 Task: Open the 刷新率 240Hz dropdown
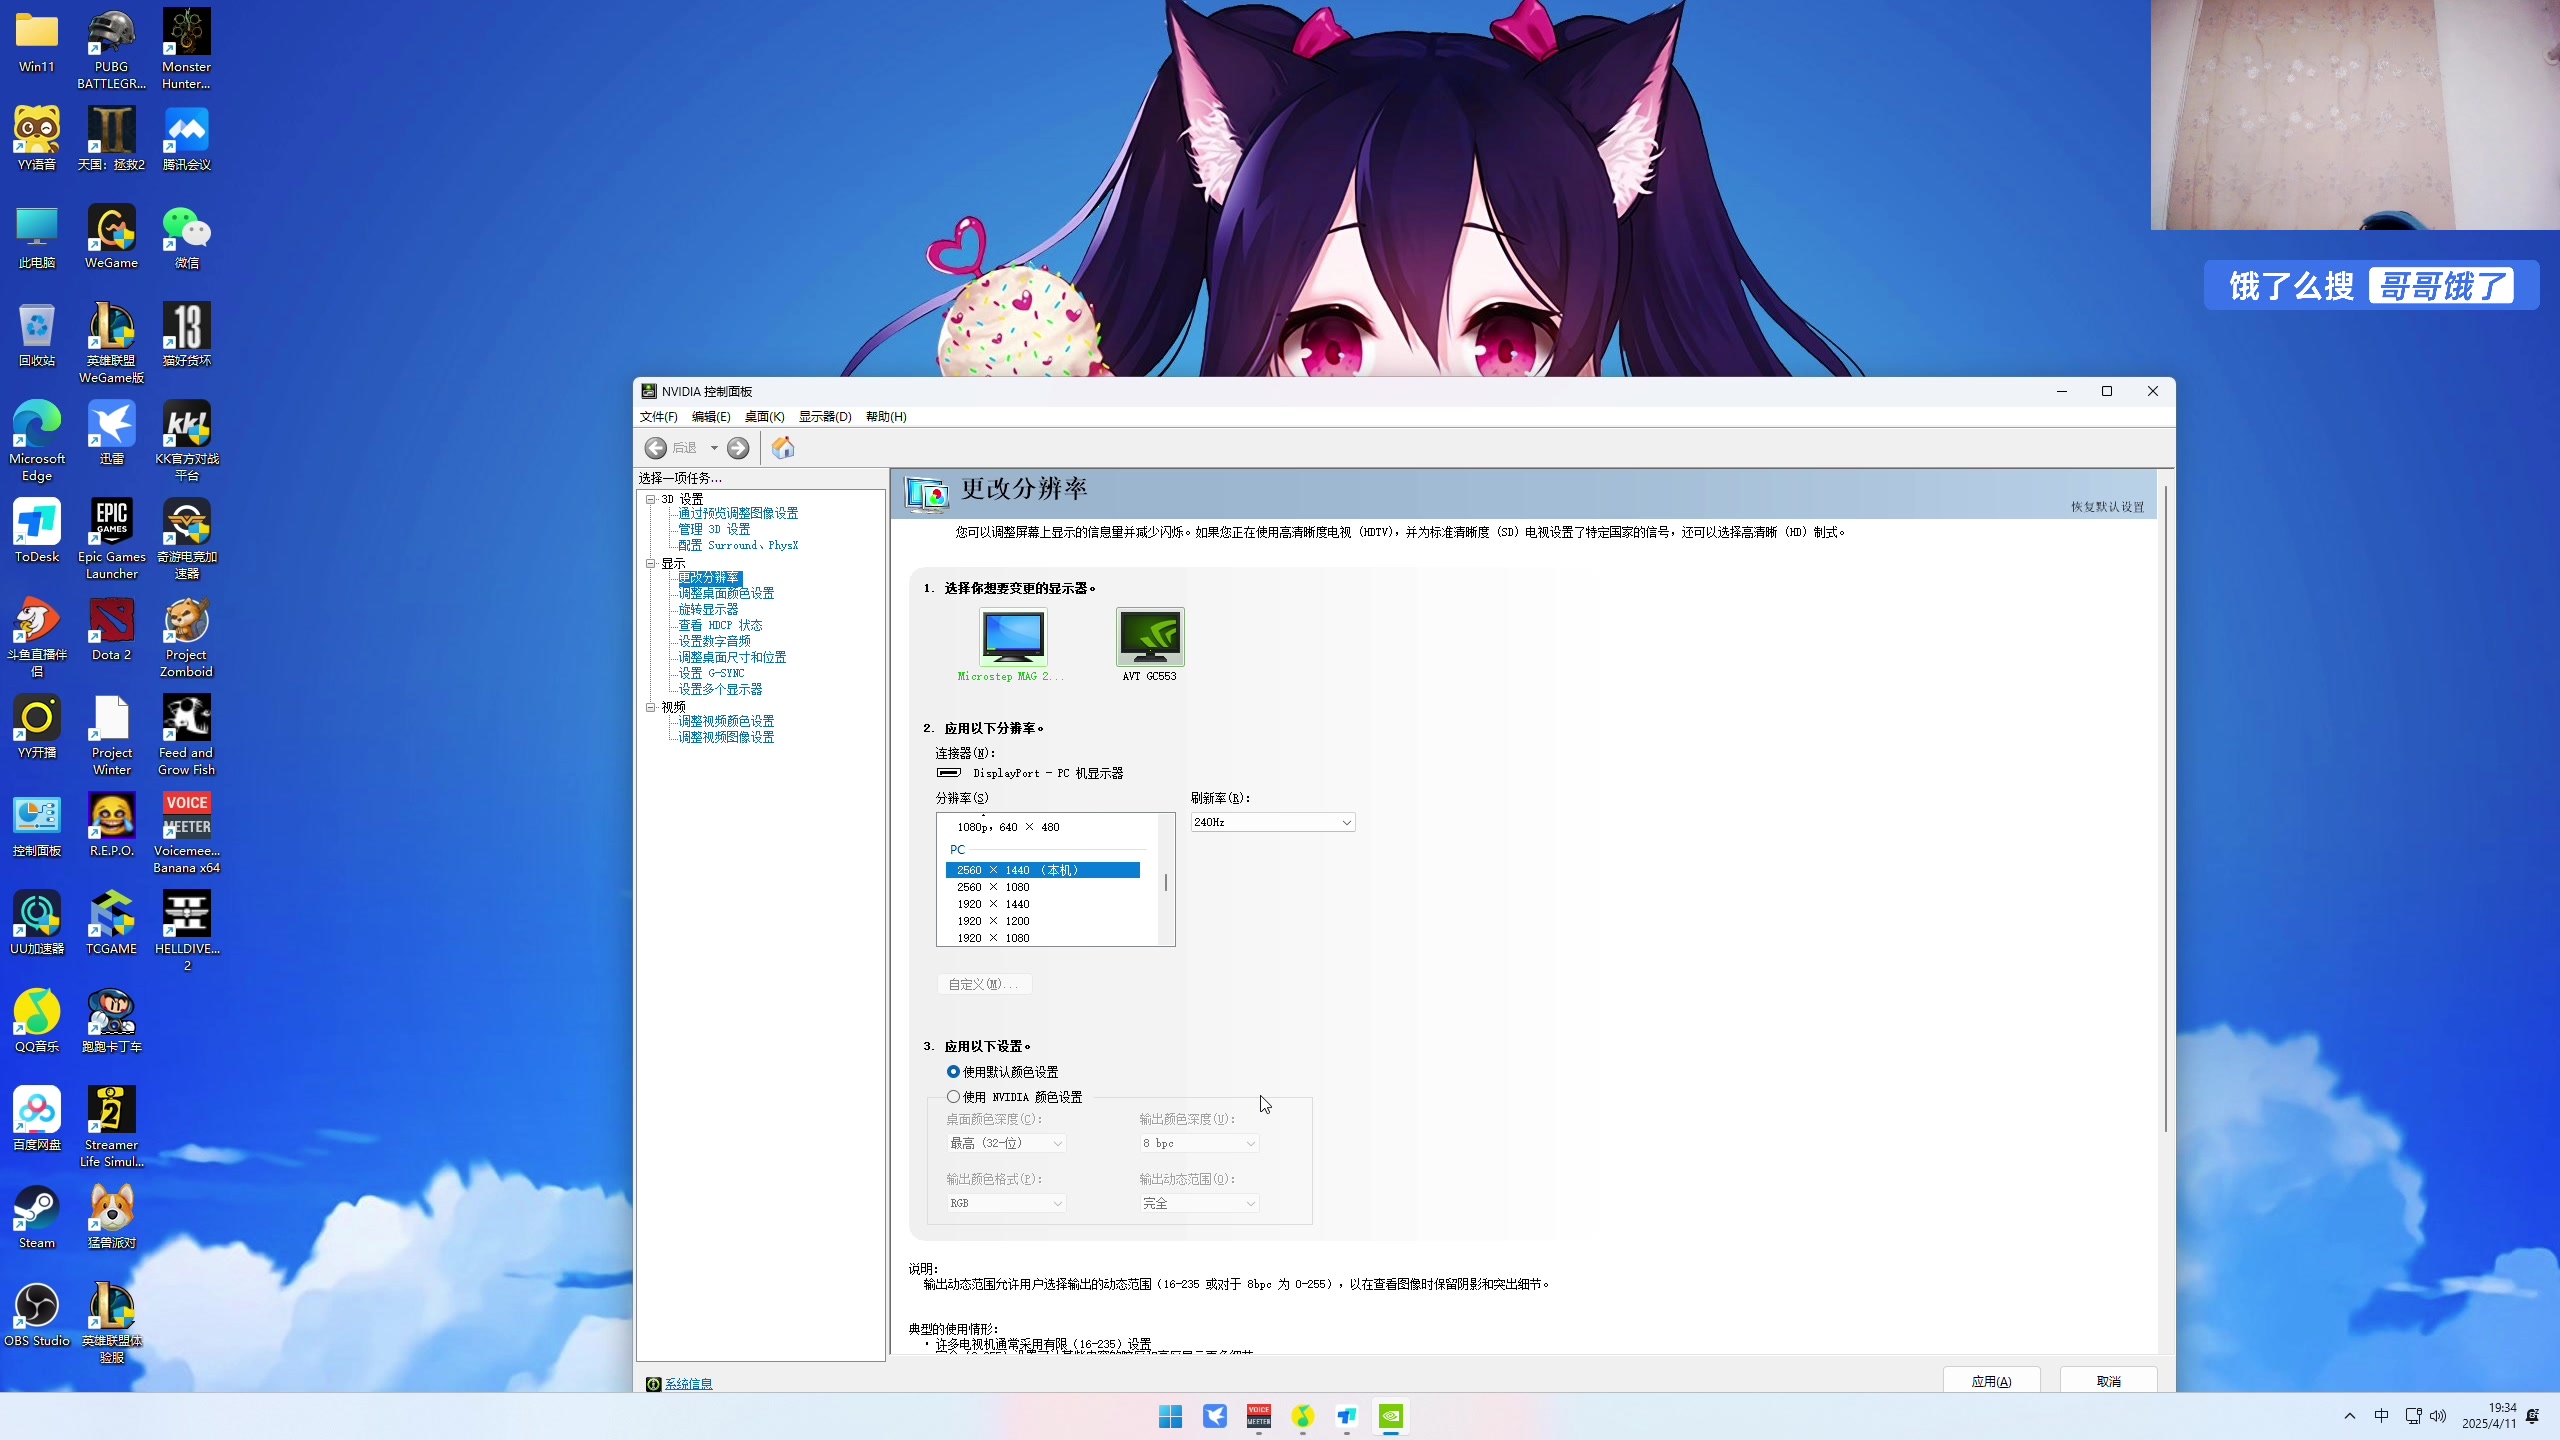click(x=1272, y=822)
